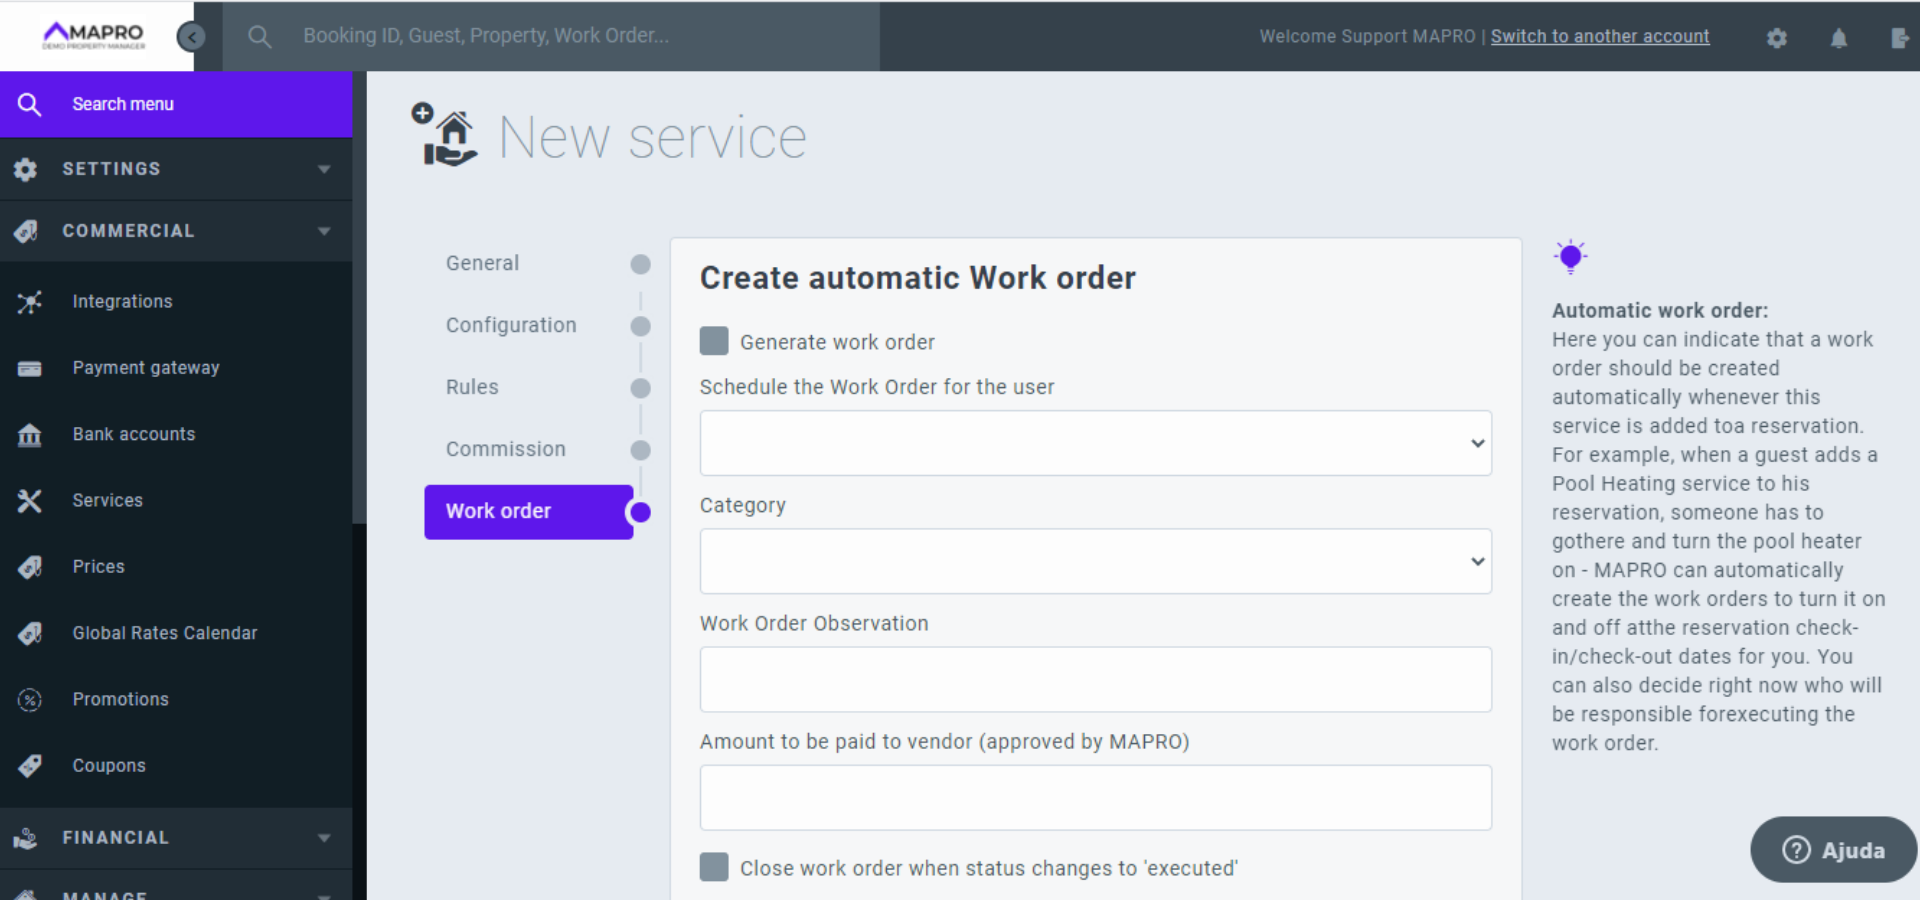This screenshot has width=1920, height=900.
Task: Click the Bank accounts building icon
Action: coord(30,435)
